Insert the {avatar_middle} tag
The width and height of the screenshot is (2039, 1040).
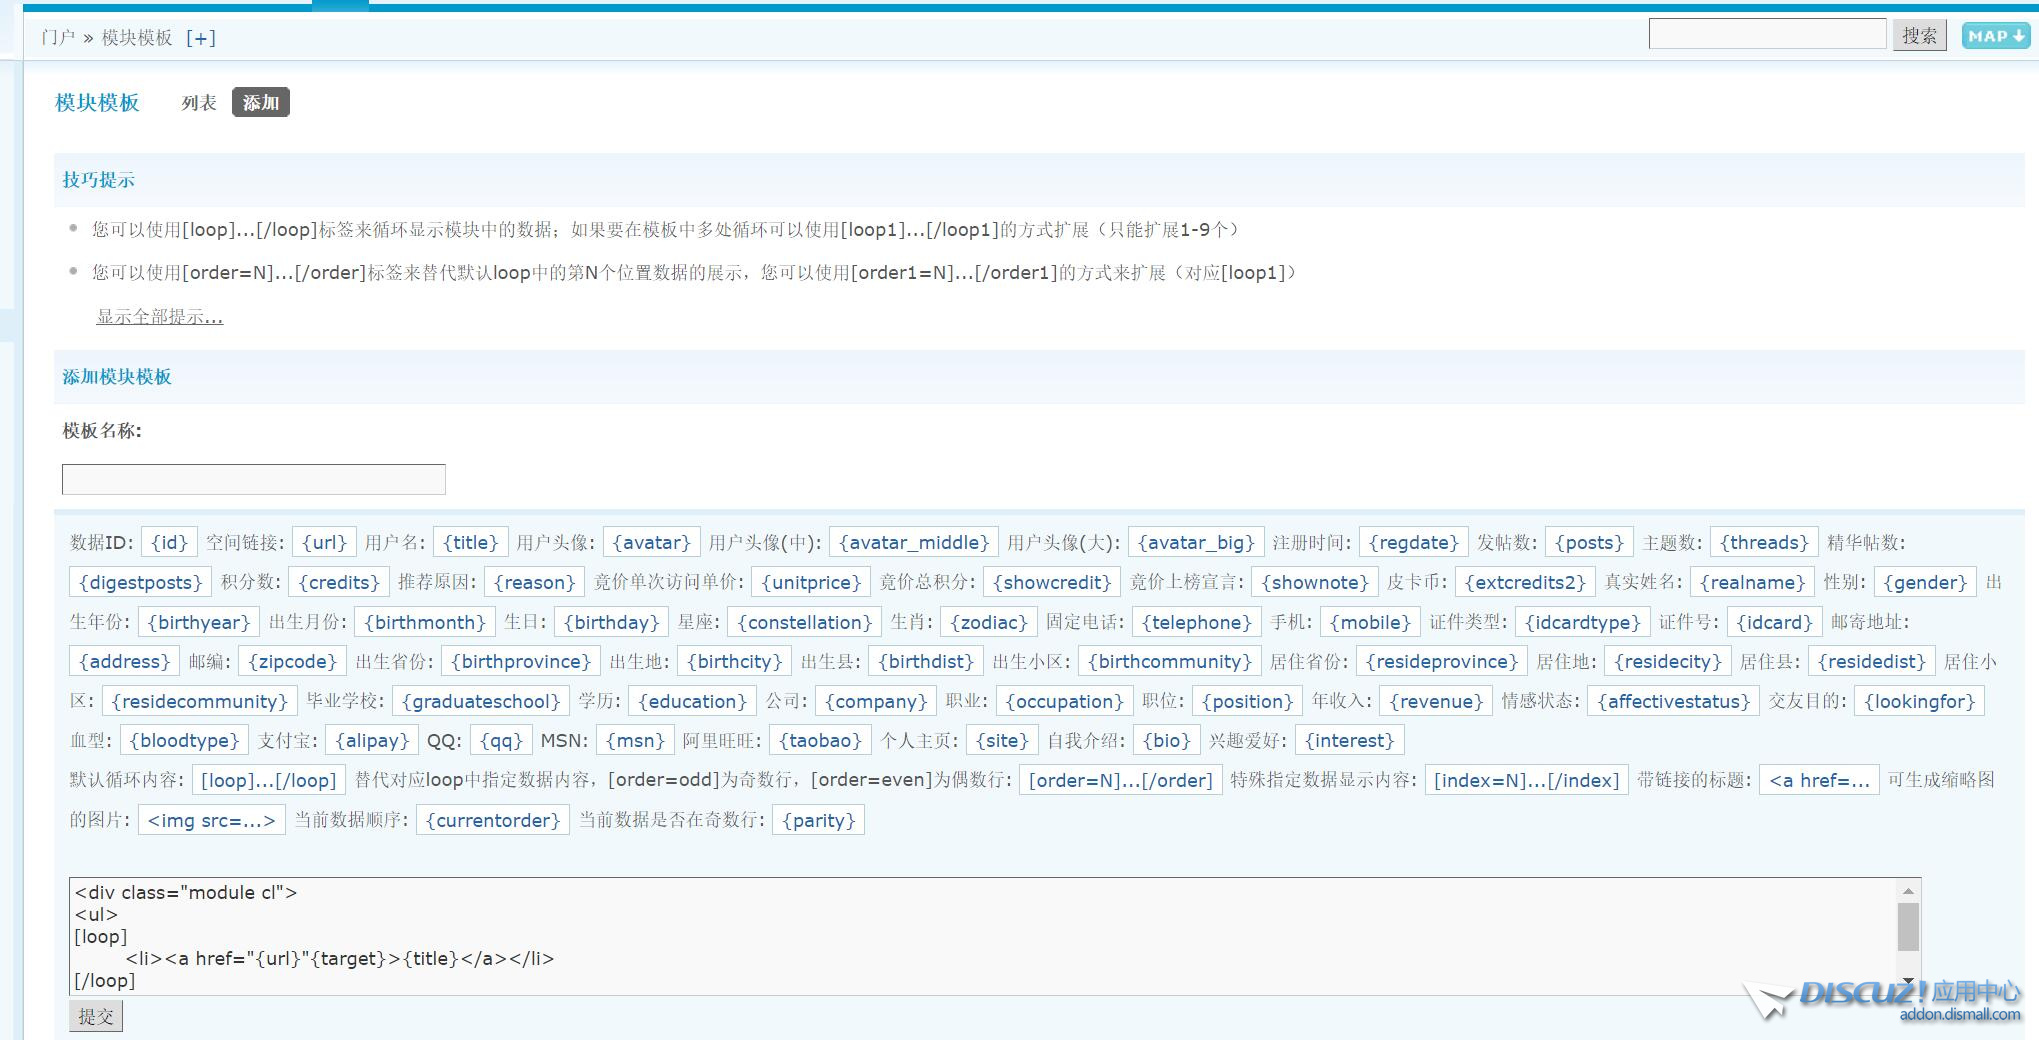point(914,543)
